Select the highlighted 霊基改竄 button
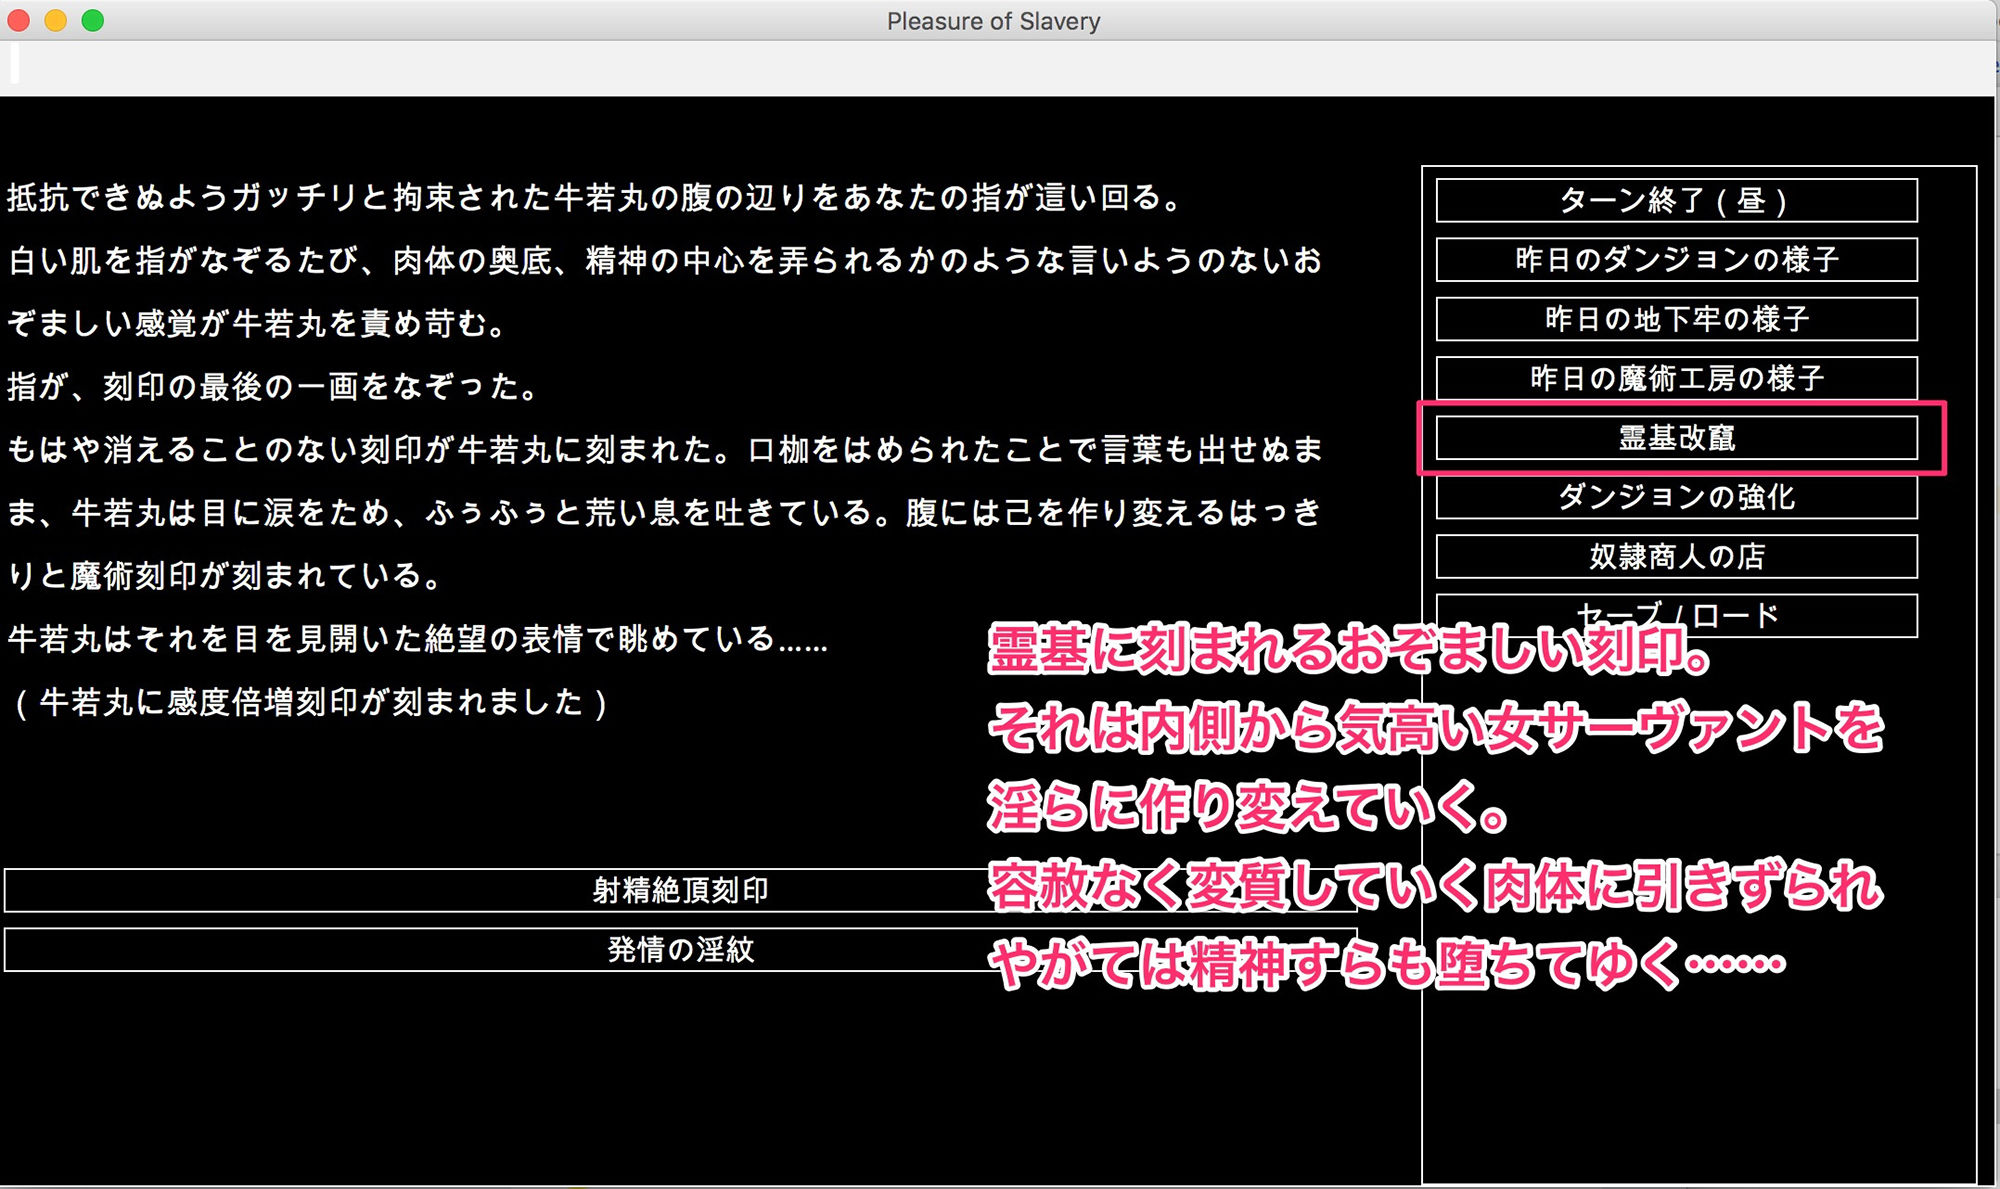The height and width of the screenshot is (1189, 2000). point(1676,438)
